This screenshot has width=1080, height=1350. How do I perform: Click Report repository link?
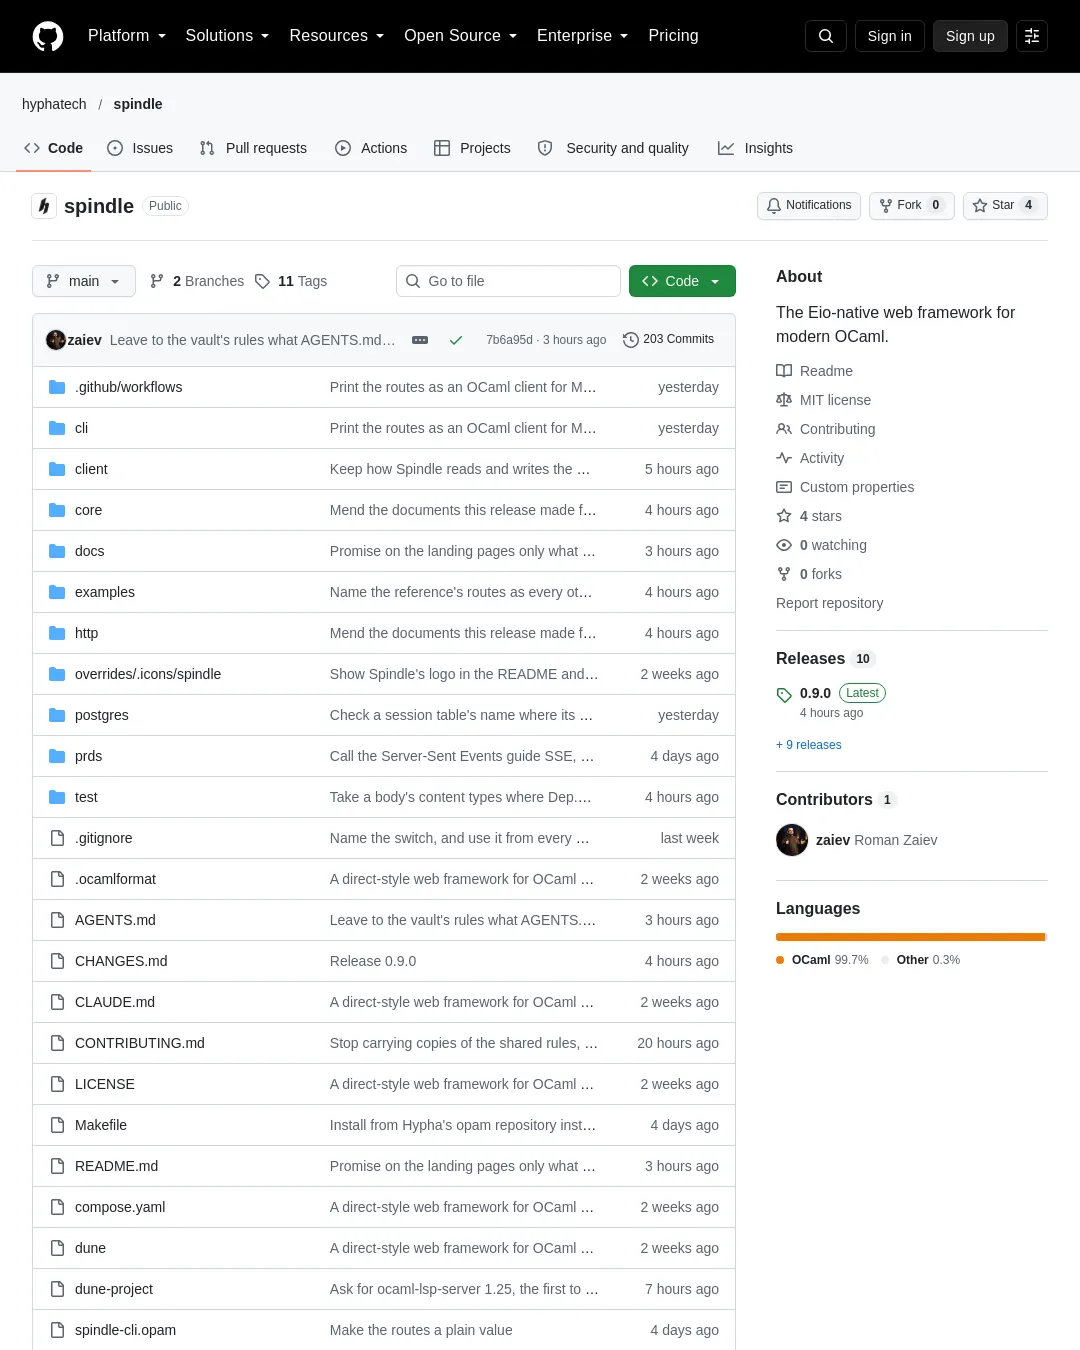click(830, 603)
